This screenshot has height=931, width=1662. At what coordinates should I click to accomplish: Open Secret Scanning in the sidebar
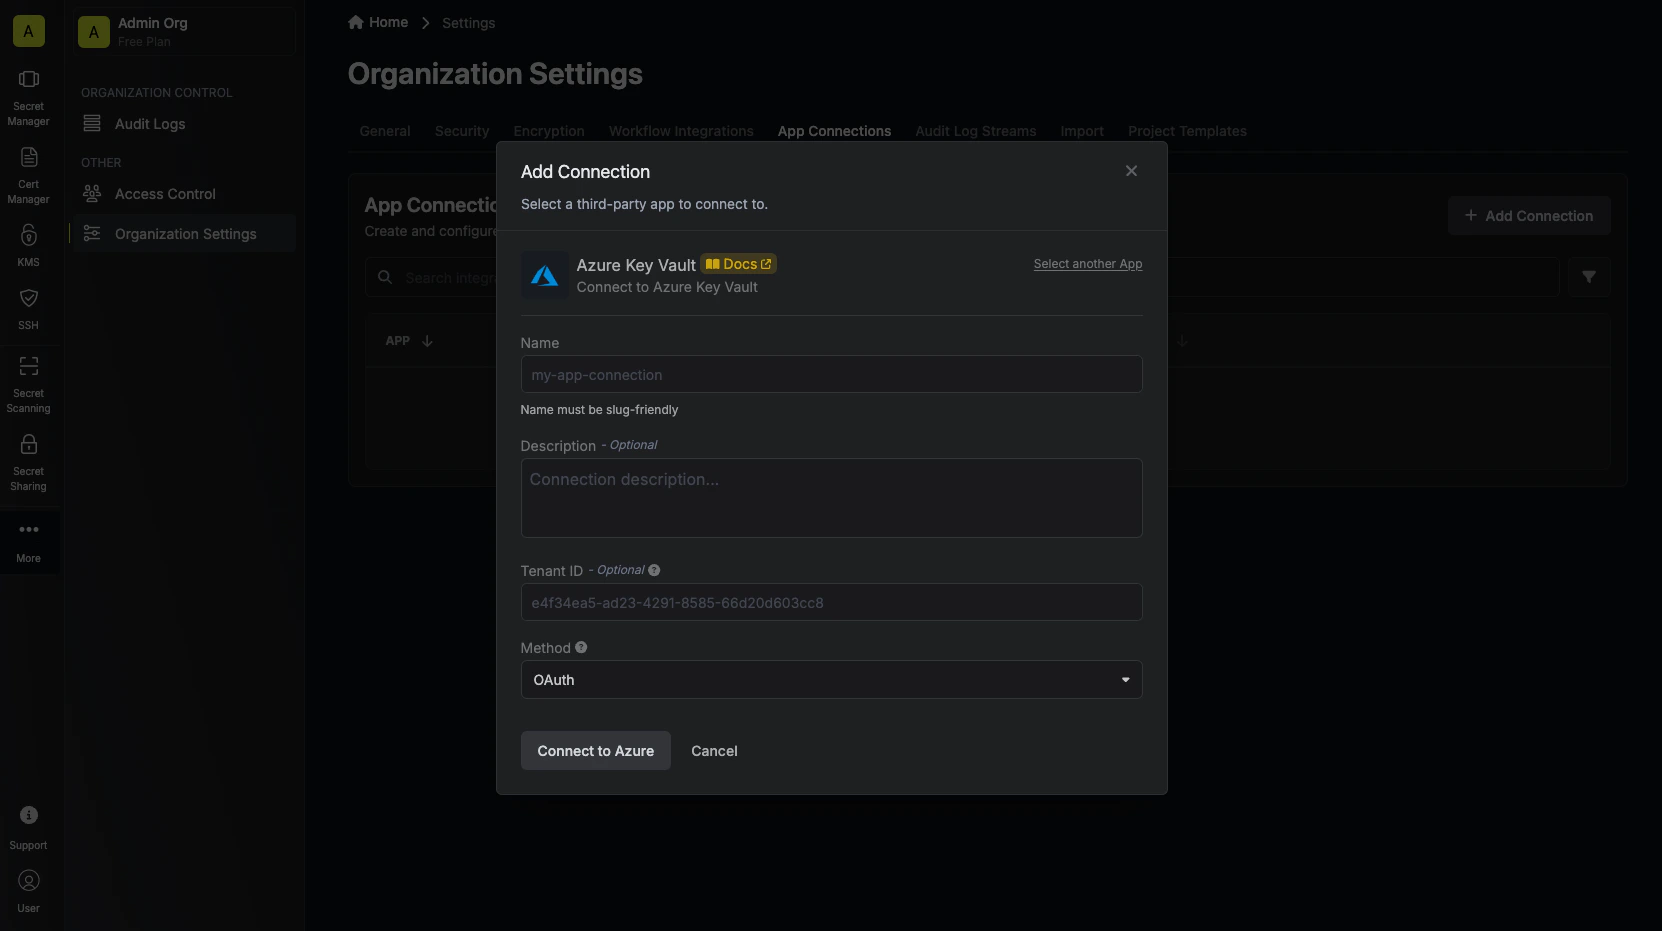[28, 384]
